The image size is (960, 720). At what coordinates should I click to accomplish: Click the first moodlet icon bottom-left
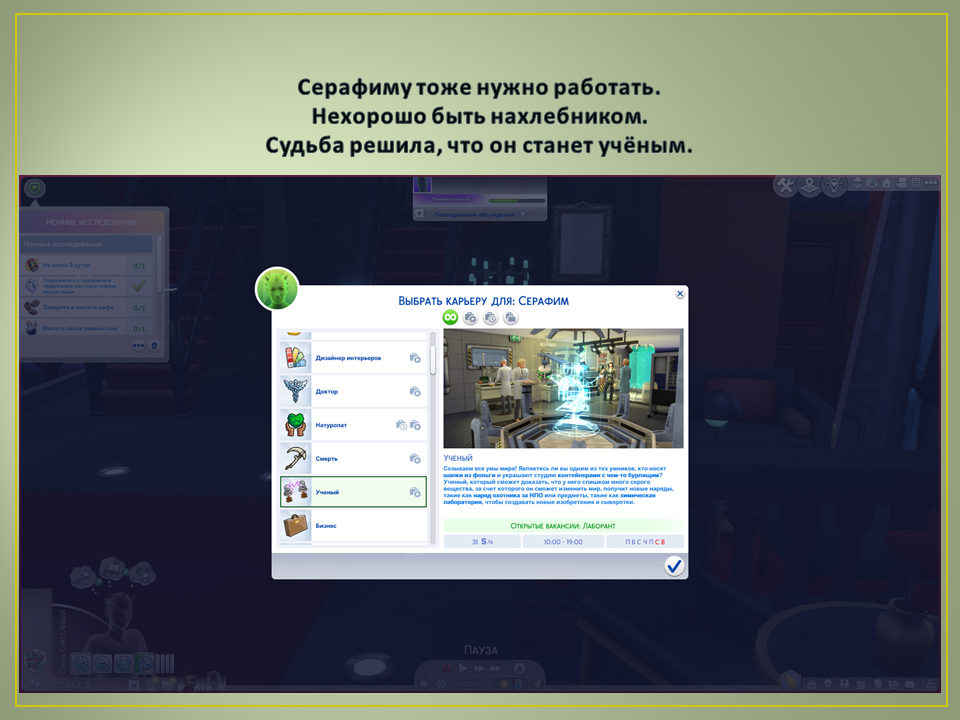coord(81,662)
